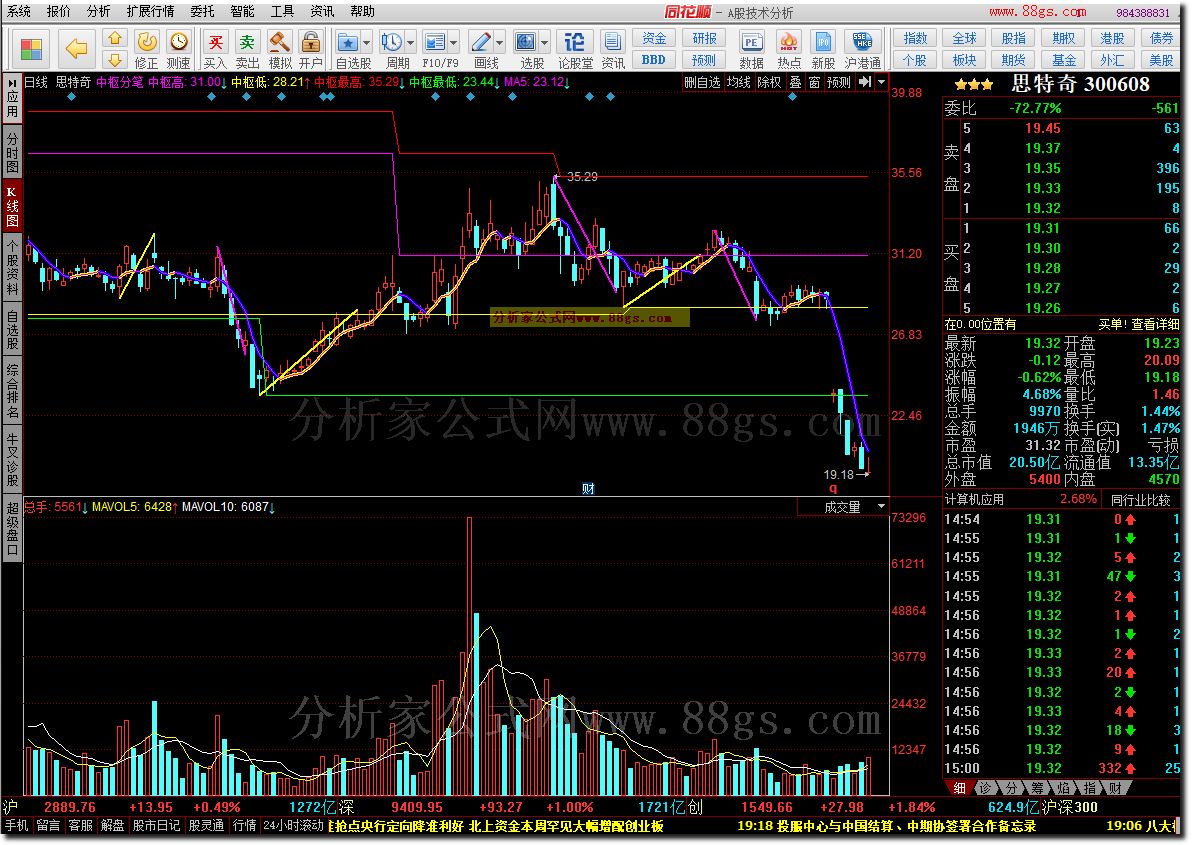This screenshot has width=1192, height=845.
Task: Click the three-star rating beside 思特奇
Action: click(x=974, y=84)
